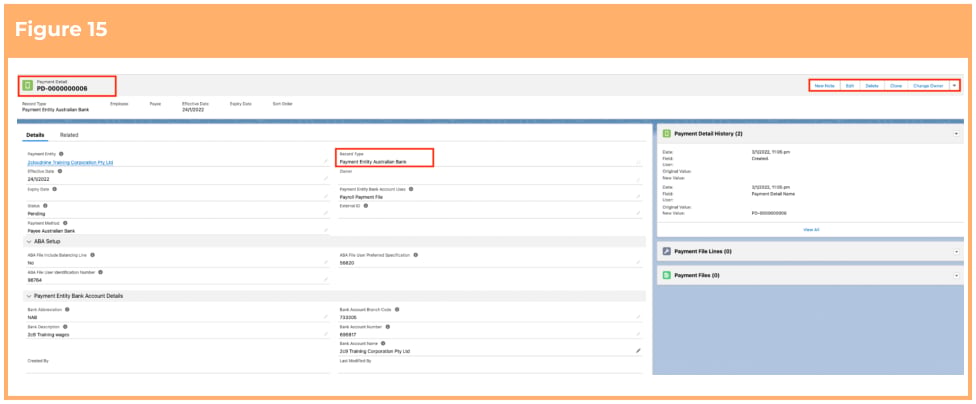Click the edit pencil for Payment Method field
This screenshot has height=404, width=976.
326,230
